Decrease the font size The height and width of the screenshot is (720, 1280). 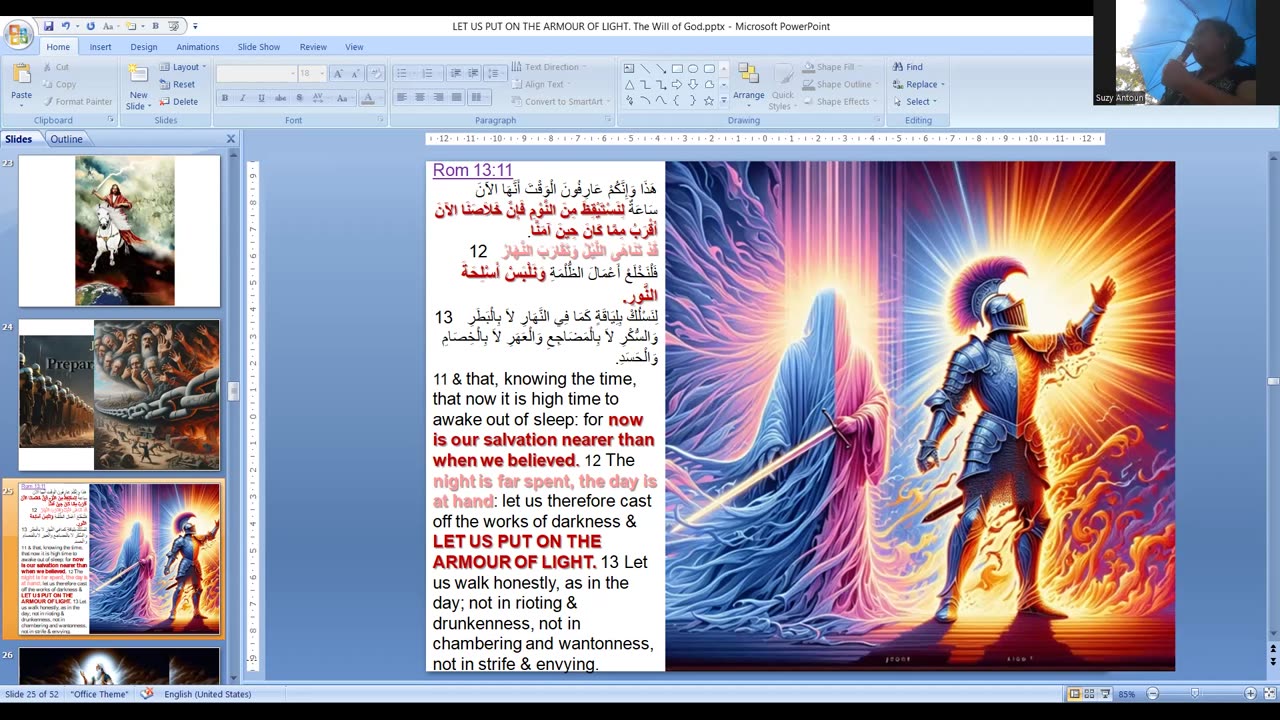pos(356,74)
